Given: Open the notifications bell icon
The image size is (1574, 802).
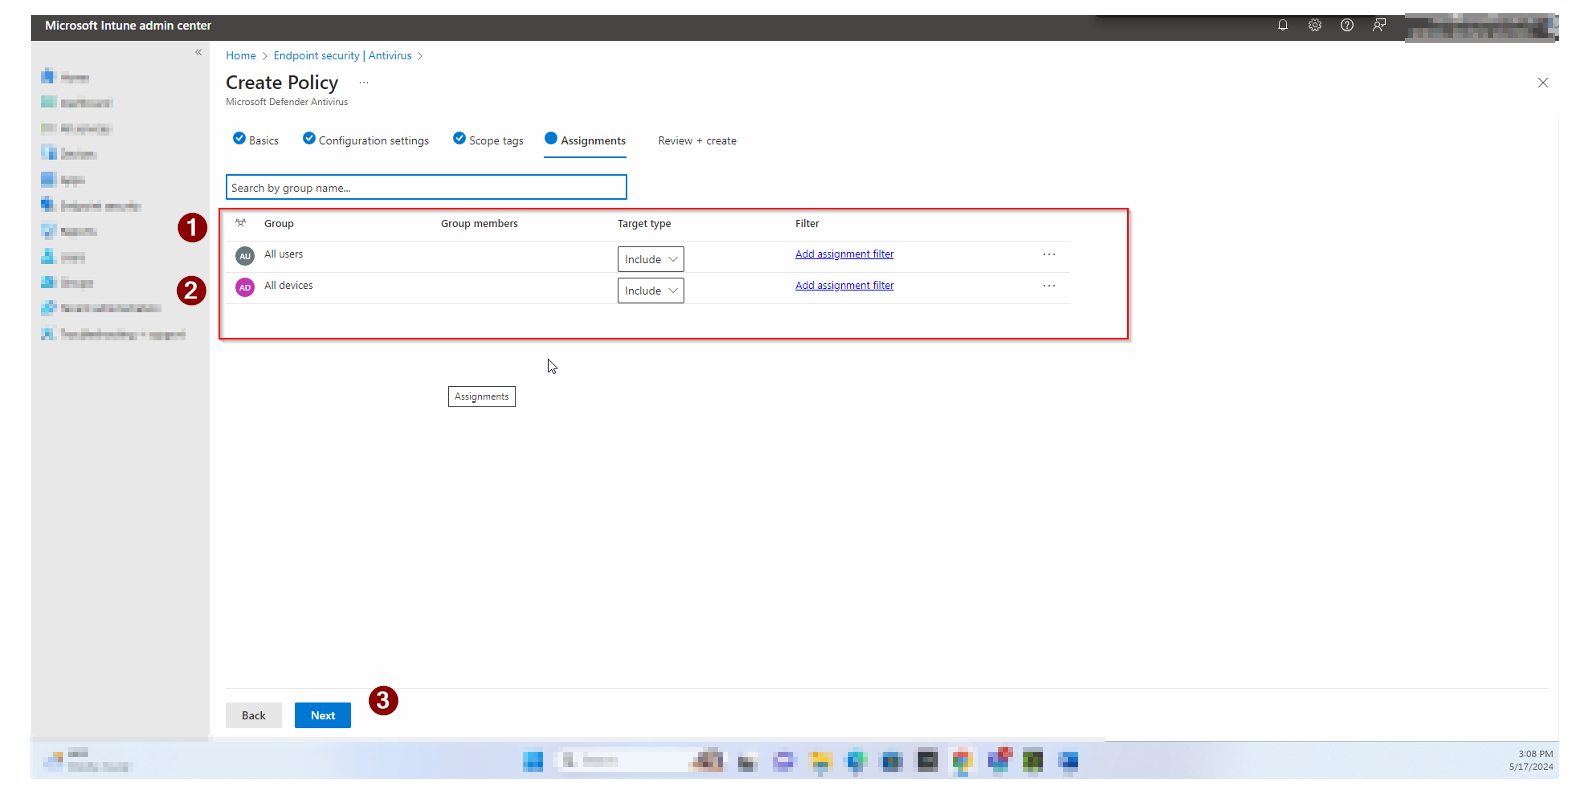Looking at the screenshot, I should (x=1283, y=25).
